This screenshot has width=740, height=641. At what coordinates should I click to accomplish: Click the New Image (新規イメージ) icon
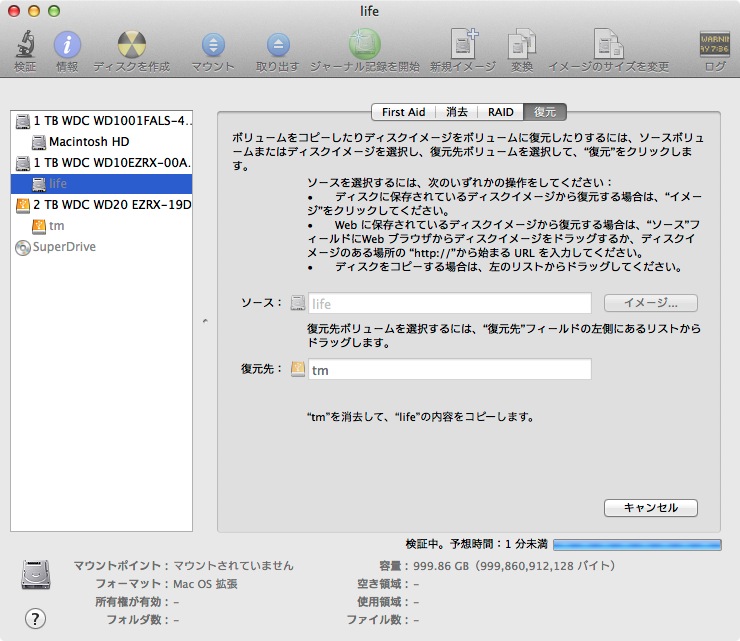[463, 45]
